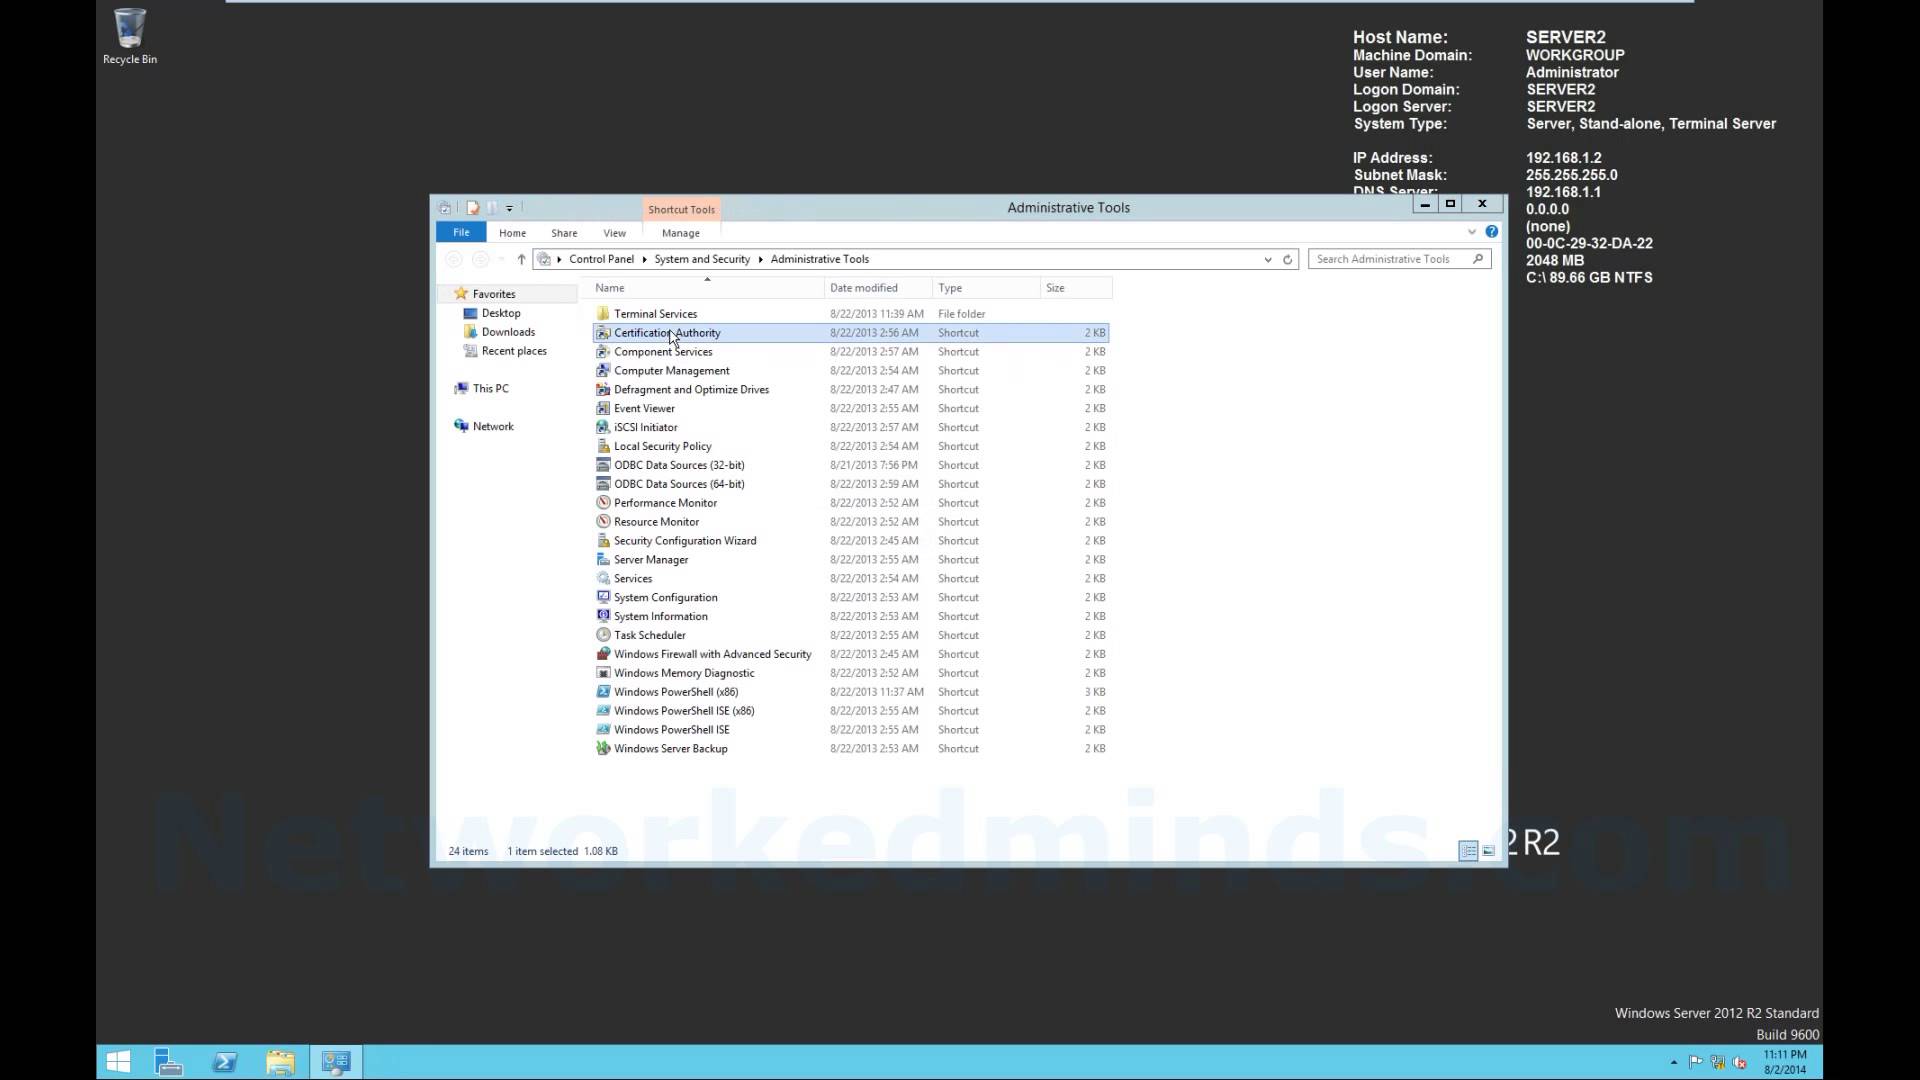The height and width of the screenshot is (1080, 1920).
Task: Switch to the View ribbon tab
Action: point(614,233)
